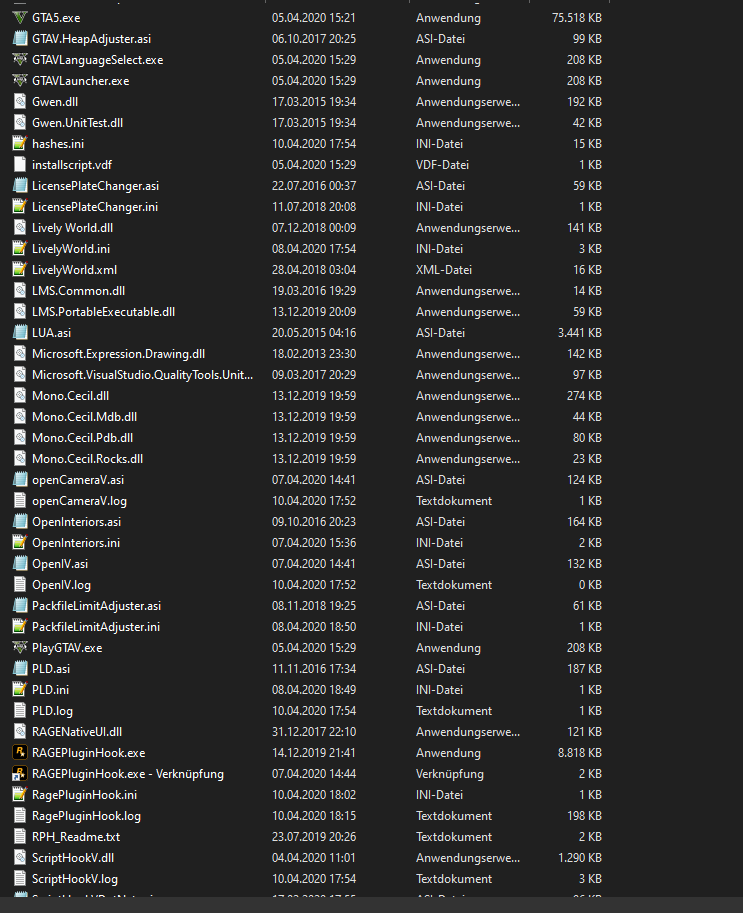743x913 pixels.
Task: Select the file name Mono.Cecil.Mdb.dll
Action: pyautogui.click(x=84, y=416)
